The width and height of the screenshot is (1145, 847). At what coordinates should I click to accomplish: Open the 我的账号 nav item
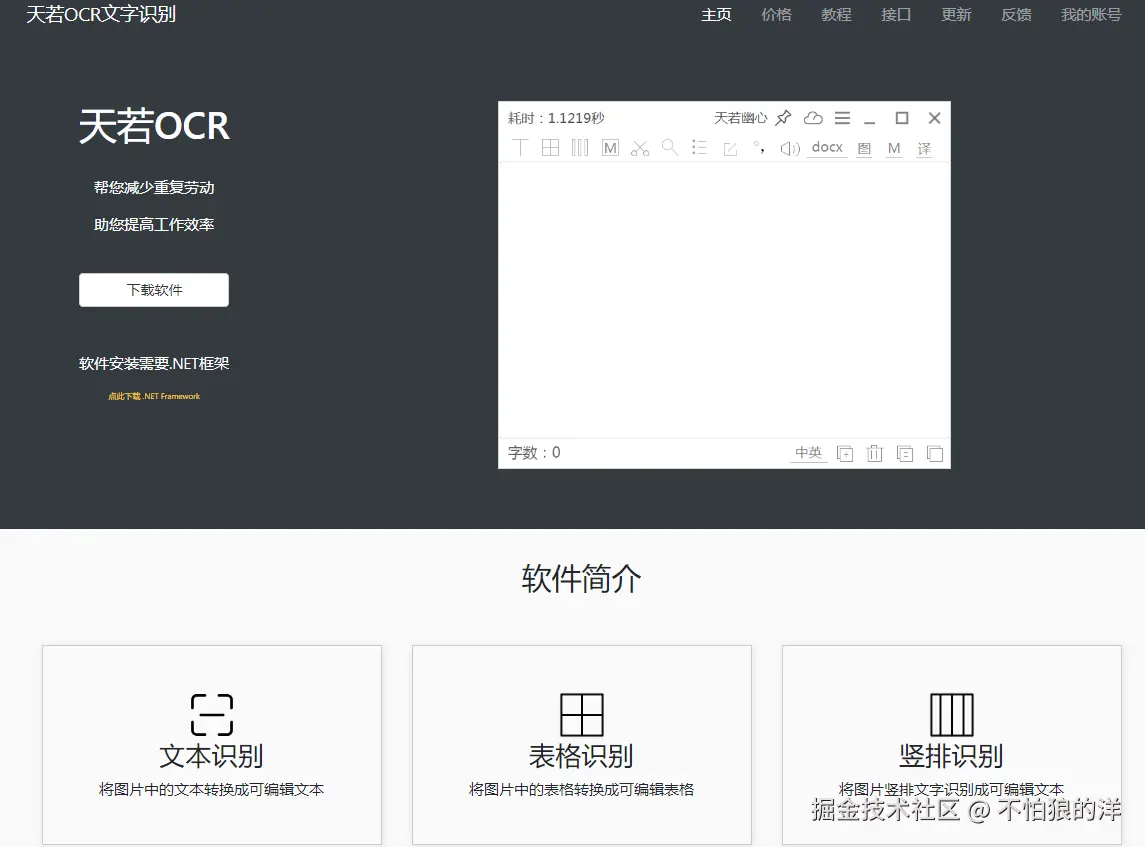pos(1091,15)
